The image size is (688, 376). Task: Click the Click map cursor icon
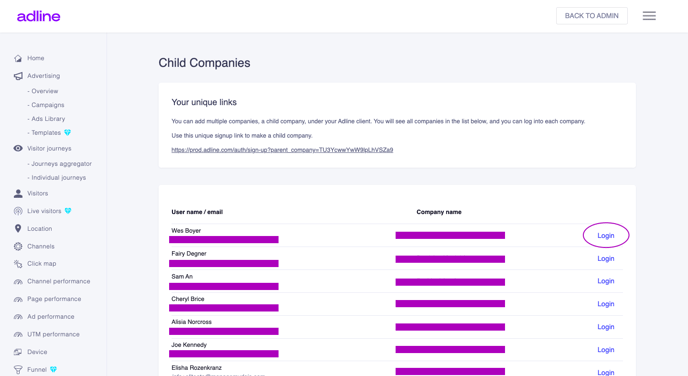tap(18, 264)
